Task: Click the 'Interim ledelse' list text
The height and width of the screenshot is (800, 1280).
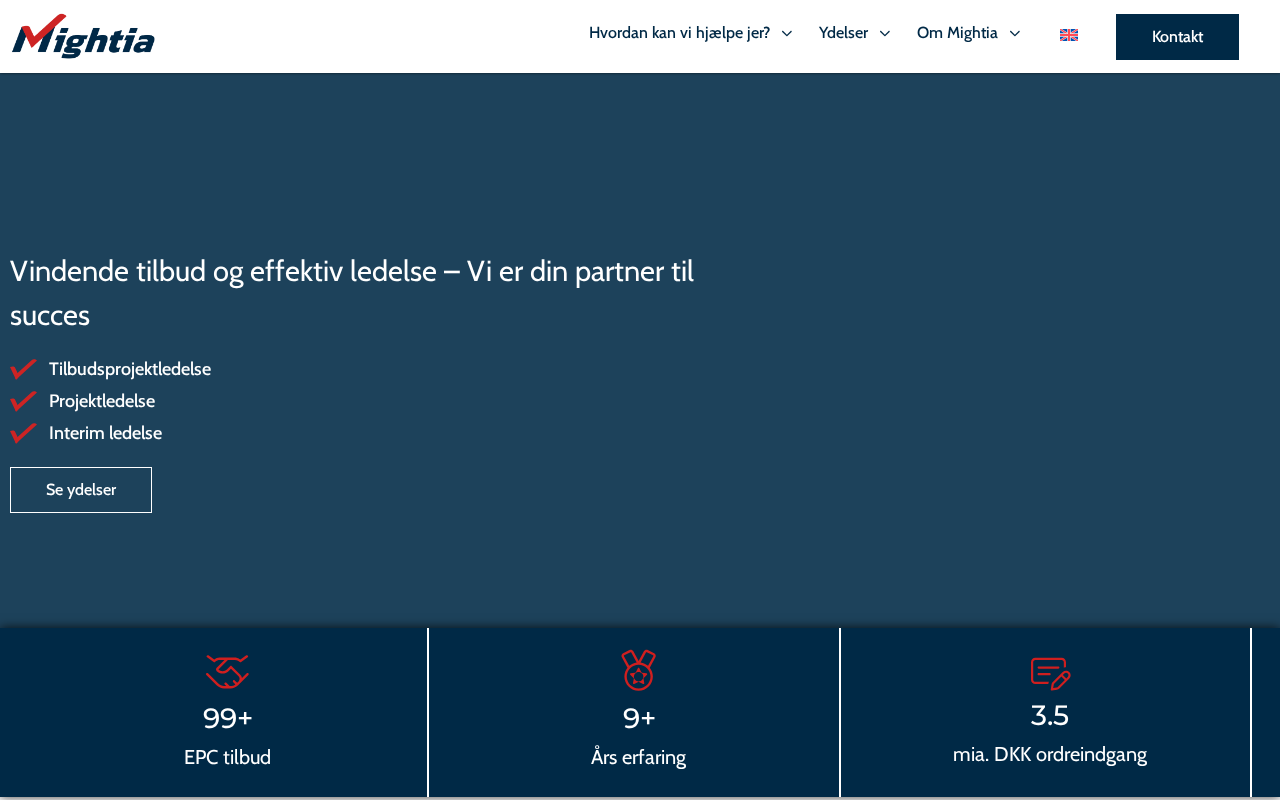Action: click(105, 433)
